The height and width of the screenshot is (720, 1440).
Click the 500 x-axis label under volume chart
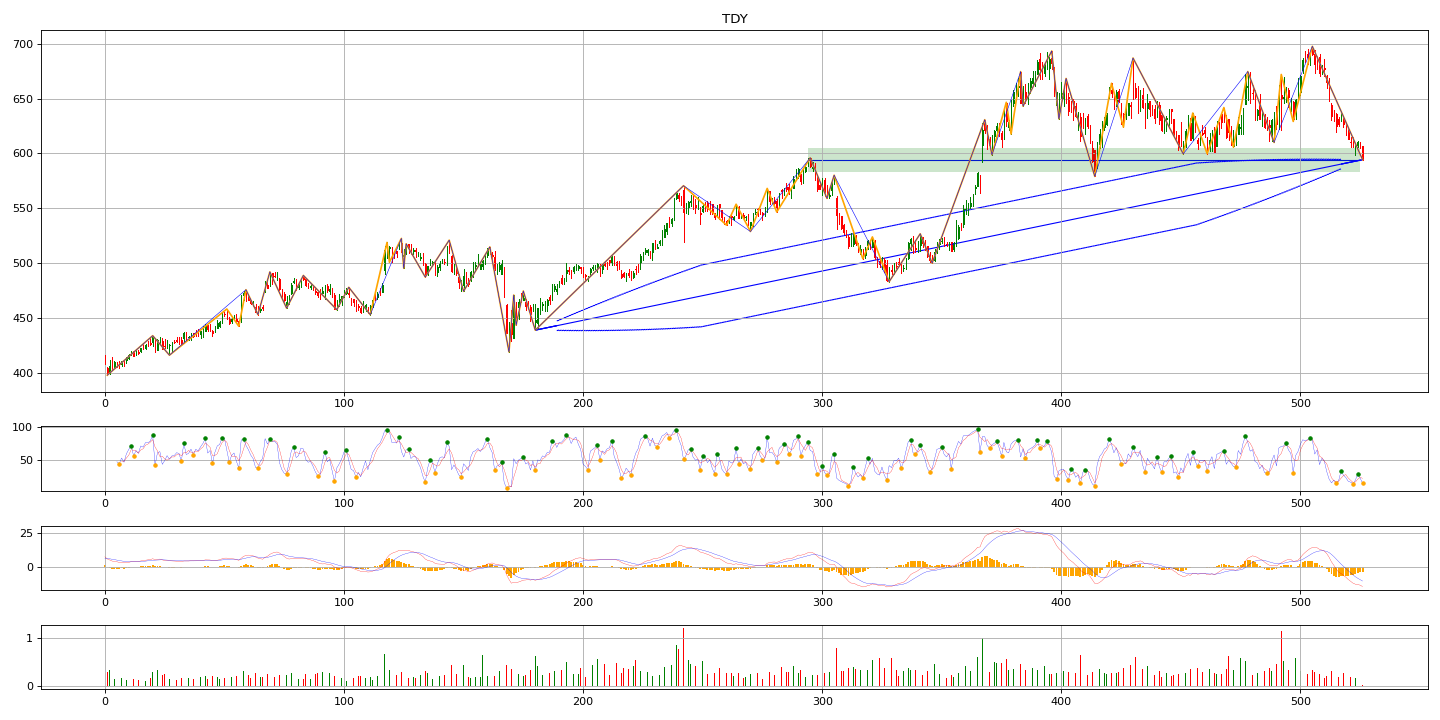1300,702
